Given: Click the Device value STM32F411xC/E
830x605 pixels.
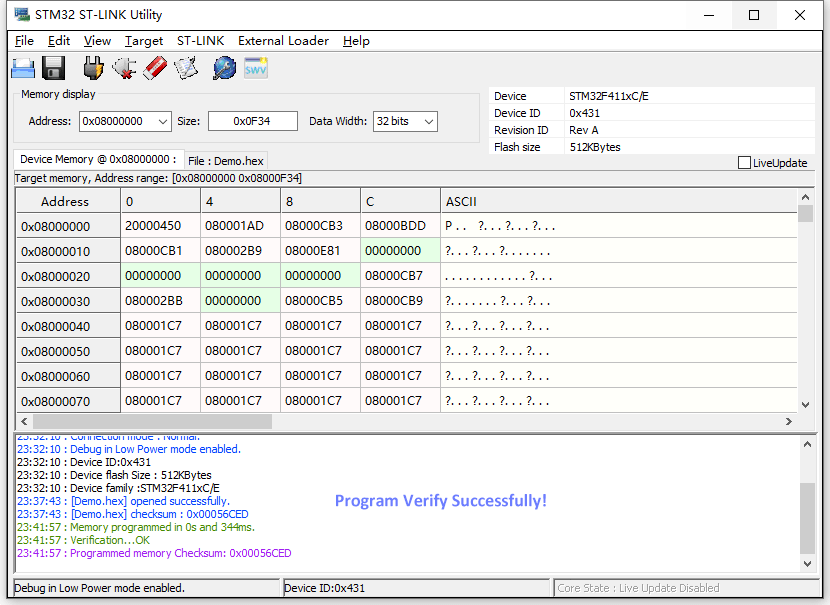Looking at the screenshot, I should tap(609, 96).
